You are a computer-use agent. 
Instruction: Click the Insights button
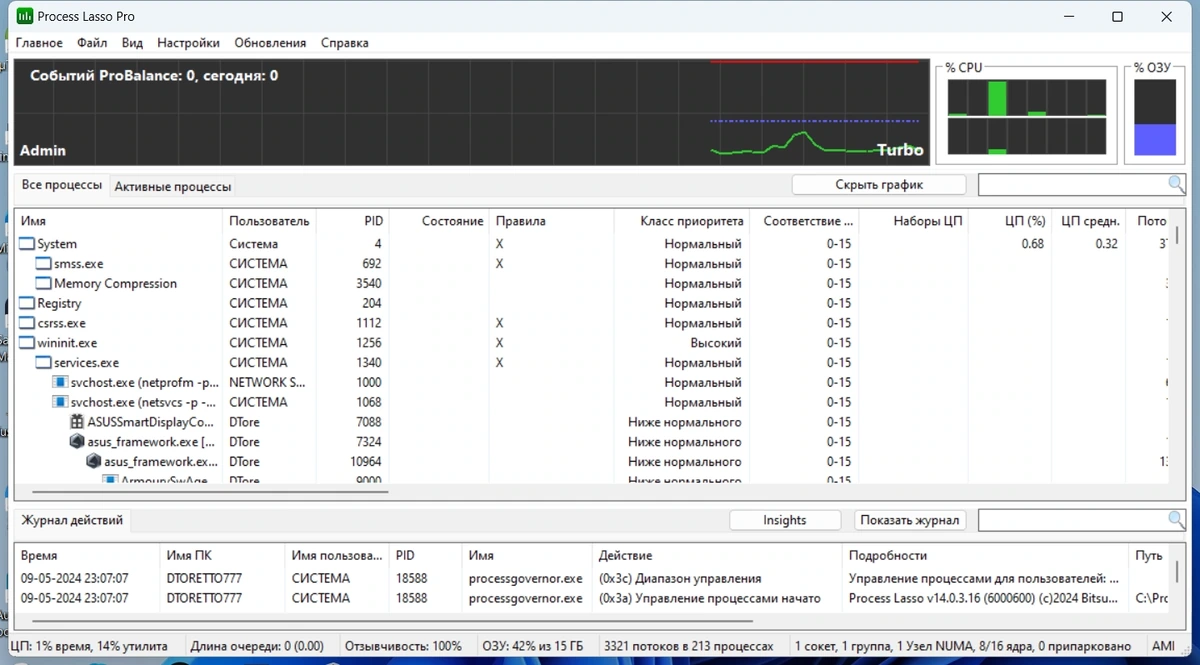pyautogui.click(x=784, y=520)
